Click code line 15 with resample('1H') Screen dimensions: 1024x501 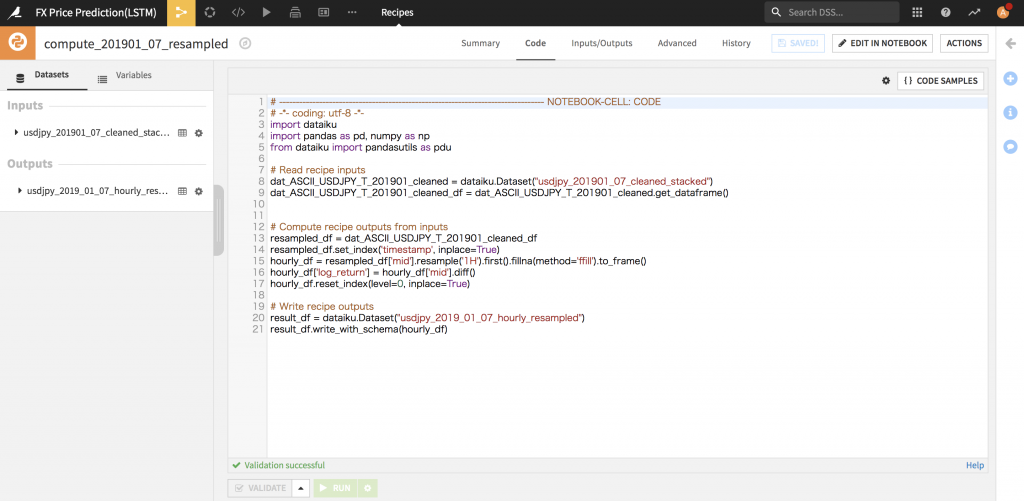458,261
